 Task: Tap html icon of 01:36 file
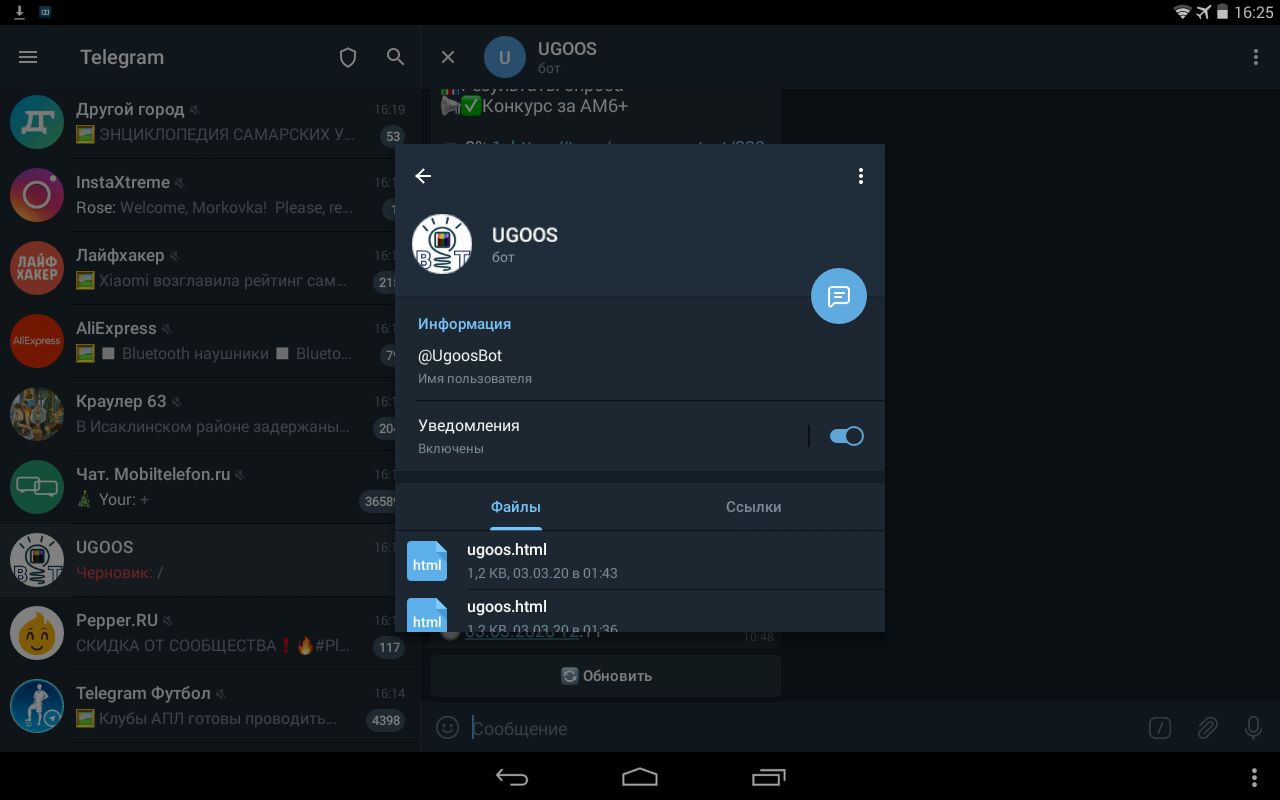[x=427, y=614]
